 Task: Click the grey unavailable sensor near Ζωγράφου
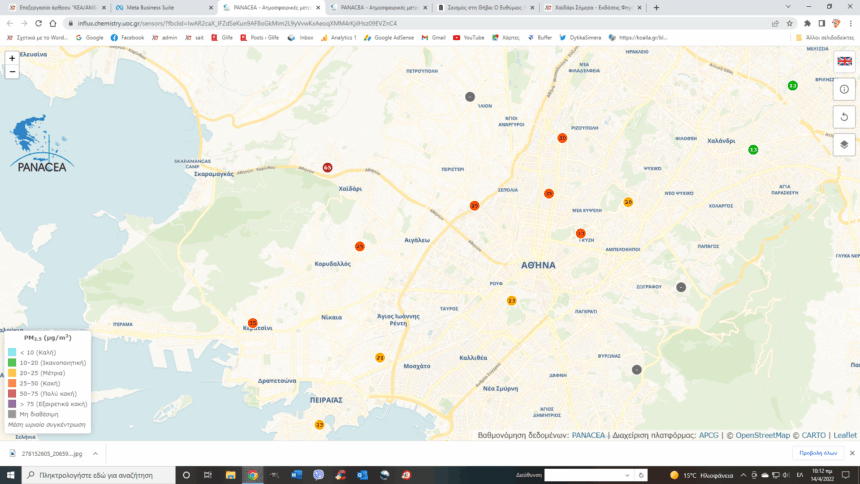coord(681,287)
